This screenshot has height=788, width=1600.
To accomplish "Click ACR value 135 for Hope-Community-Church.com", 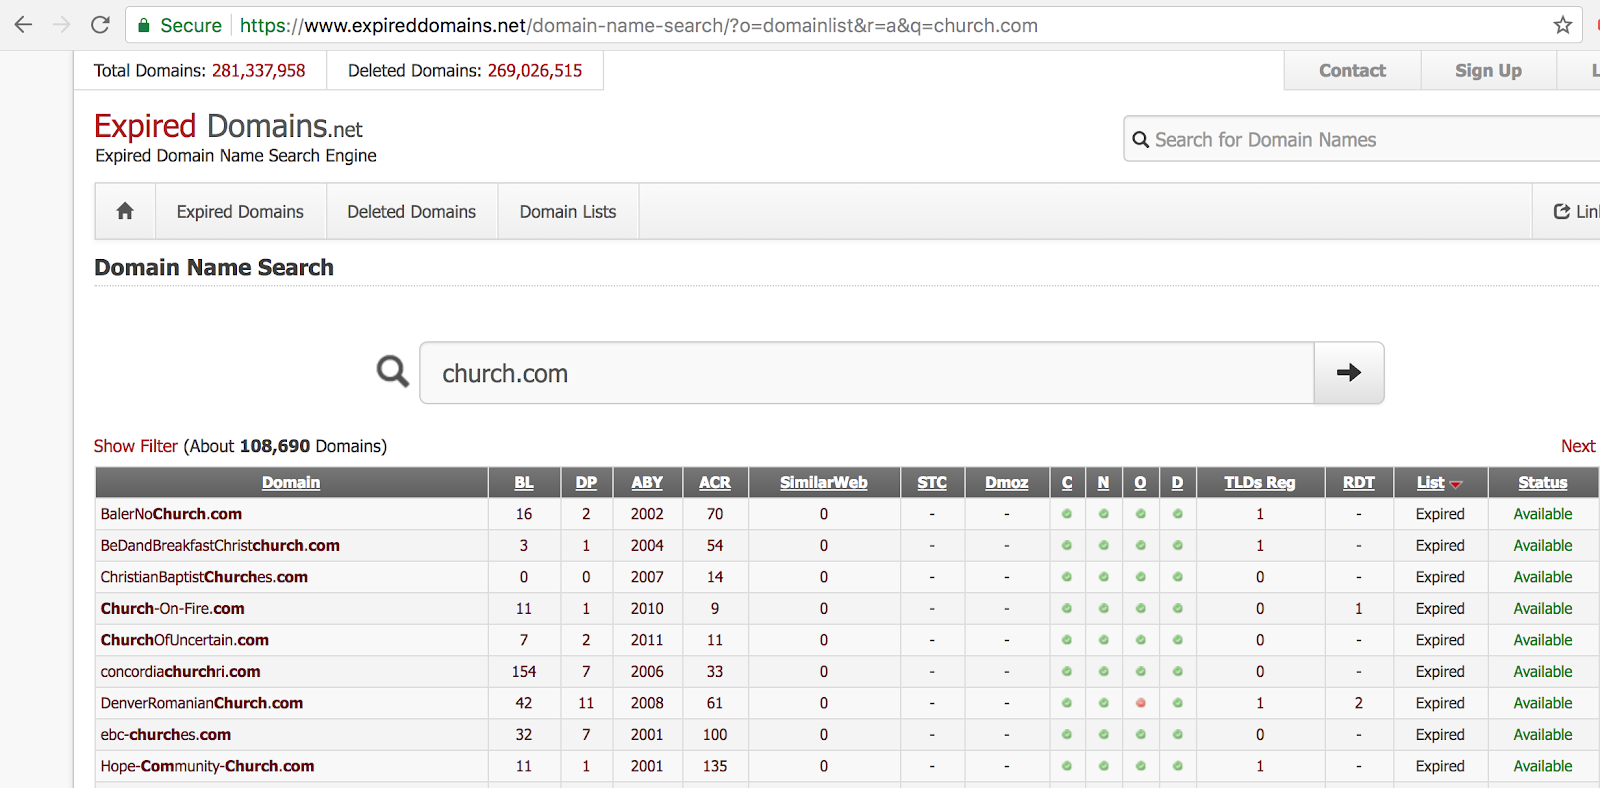I will (x=715, y=766).
